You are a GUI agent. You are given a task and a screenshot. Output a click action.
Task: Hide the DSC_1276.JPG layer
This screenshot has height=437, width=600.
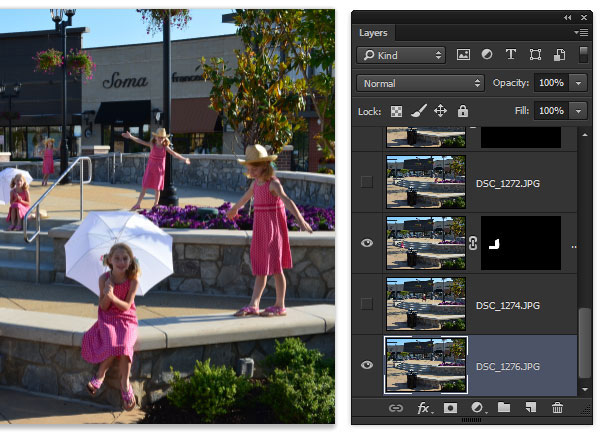[x=367, y=365]
